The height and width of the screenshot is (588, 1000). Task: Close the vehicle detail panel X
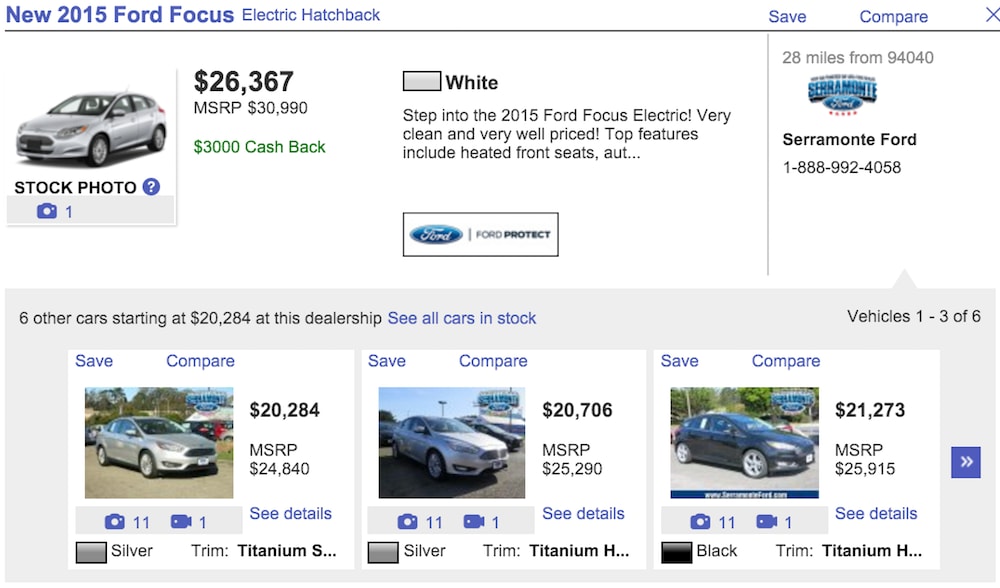pos(992,14)
